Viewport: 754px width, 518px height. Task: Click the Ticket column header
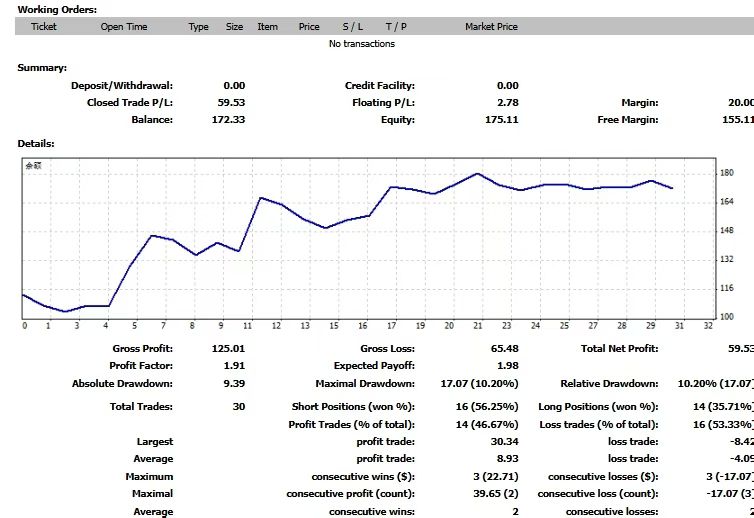click(x=44, y=27)
